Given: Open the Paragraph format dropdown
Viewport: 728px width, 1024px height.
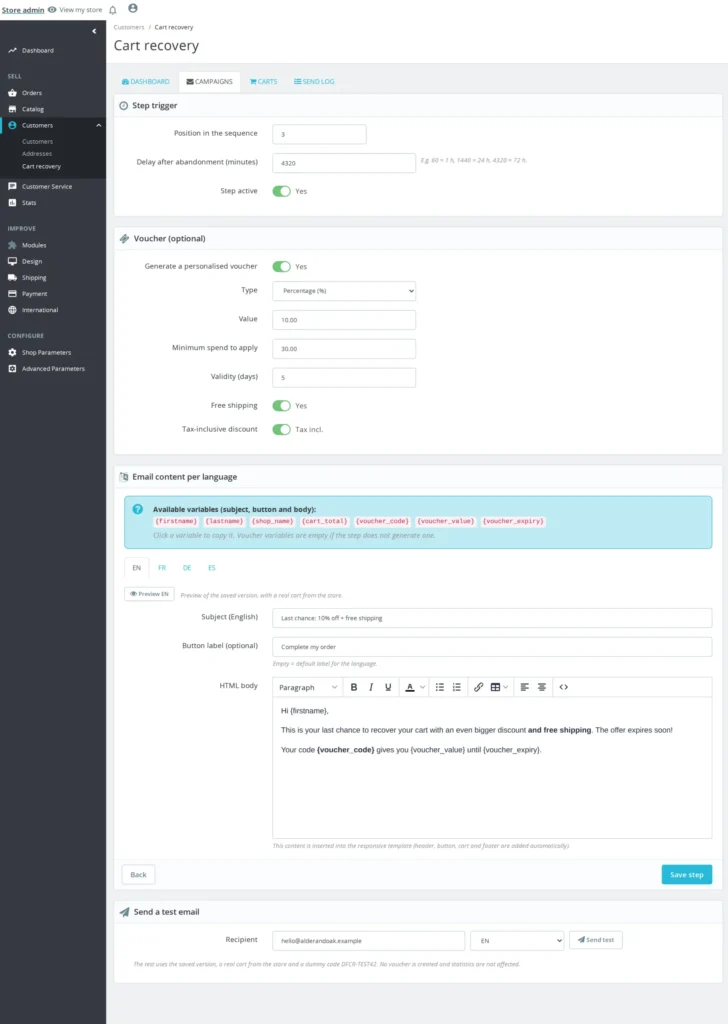Looking at the screenshot, I should pyautogui.click(x=308, y=687).
